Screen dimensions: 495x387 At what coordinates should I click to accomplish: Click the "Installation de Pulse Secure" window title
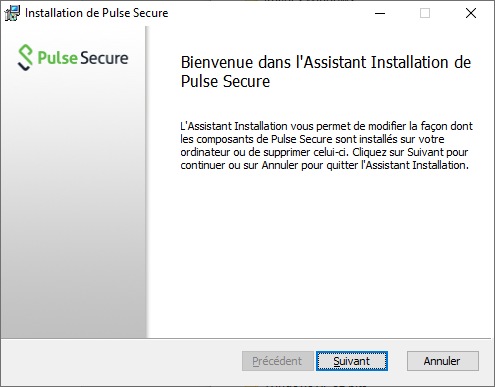(97, 13)
